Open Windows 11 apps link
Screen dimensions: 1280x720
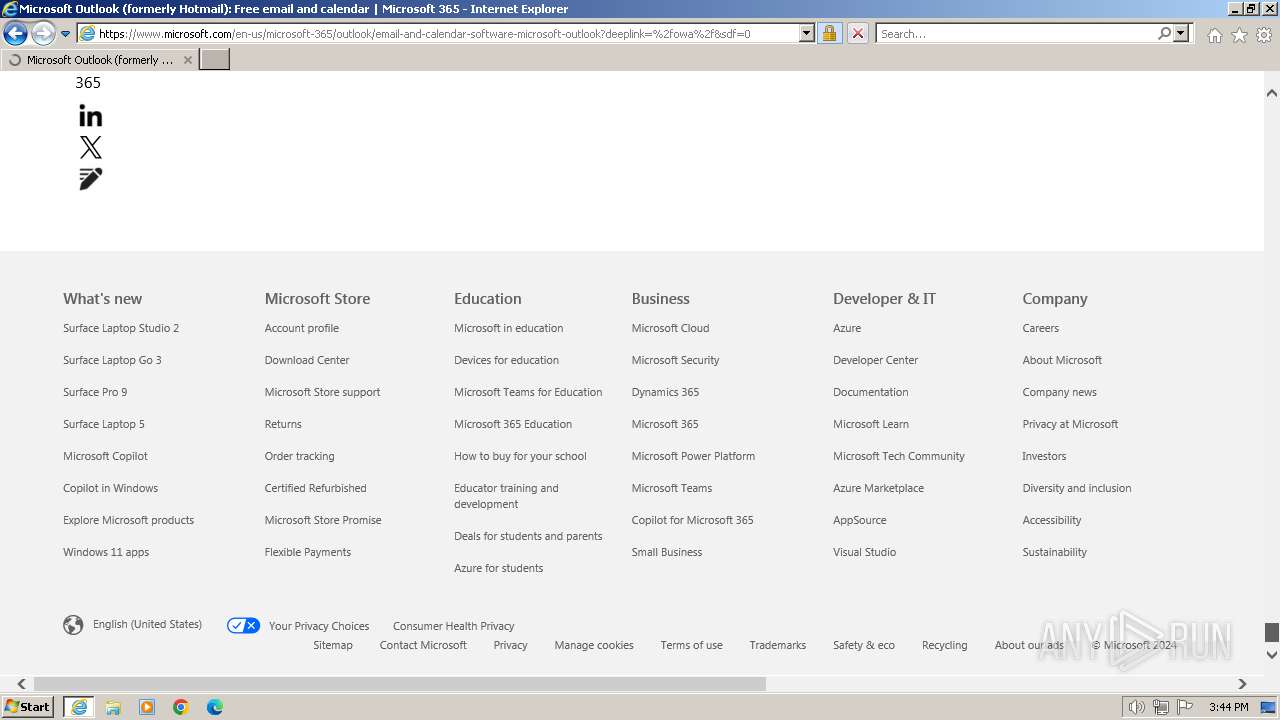[x=106, y=552]
